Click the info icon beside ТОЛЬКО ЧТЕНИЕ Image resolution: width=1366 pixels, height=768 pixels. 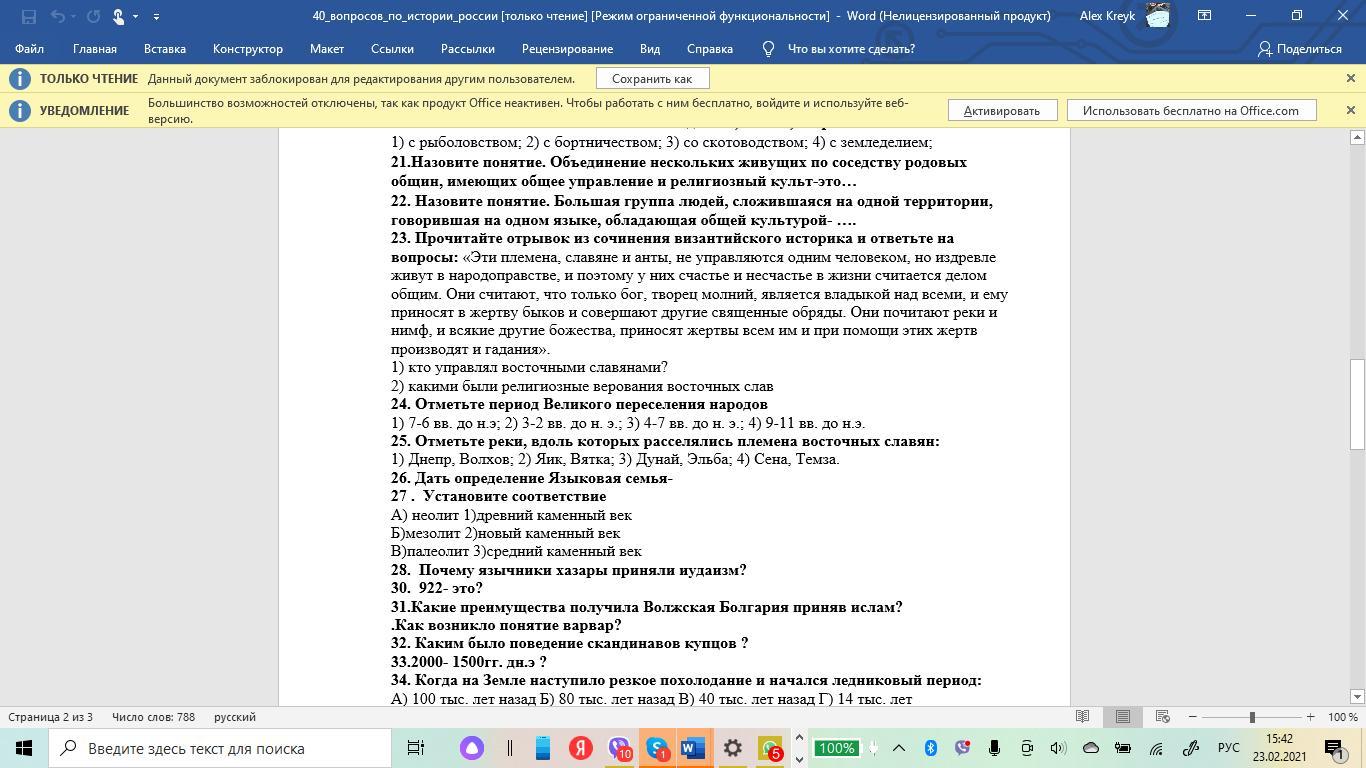pyautogui.click(x=19, y=78)
